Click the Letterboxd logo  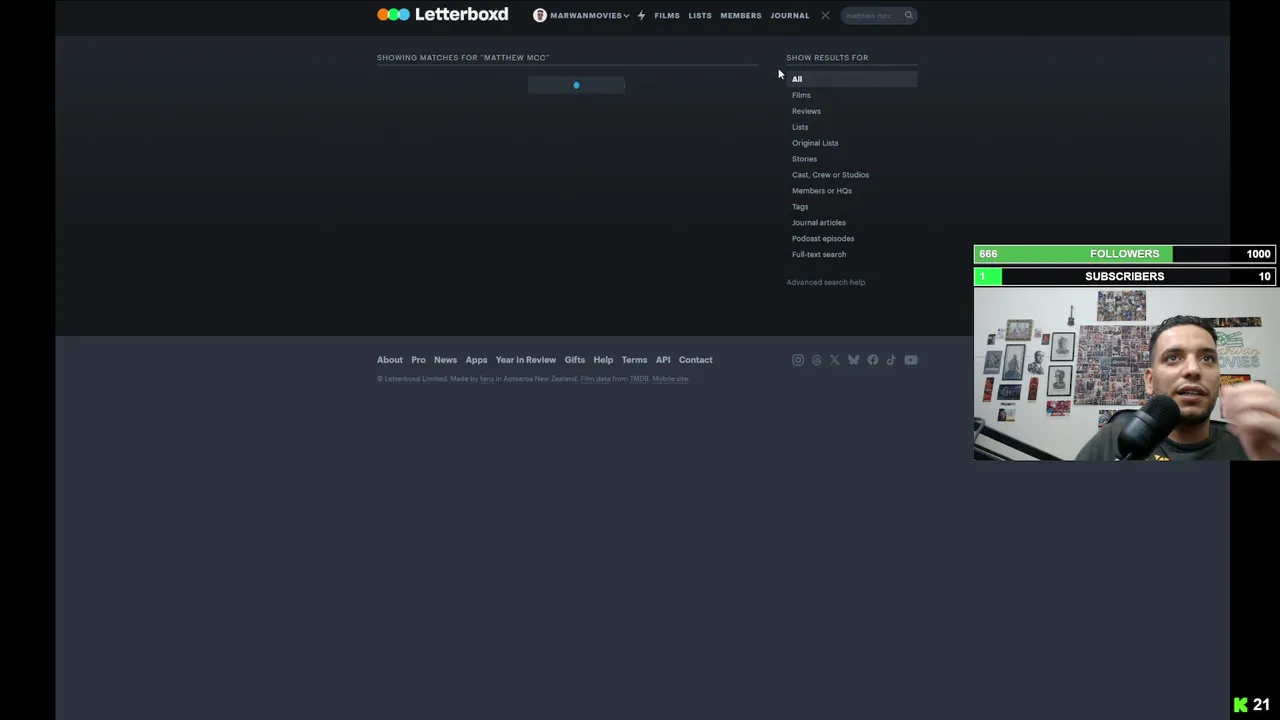(442, 15)
